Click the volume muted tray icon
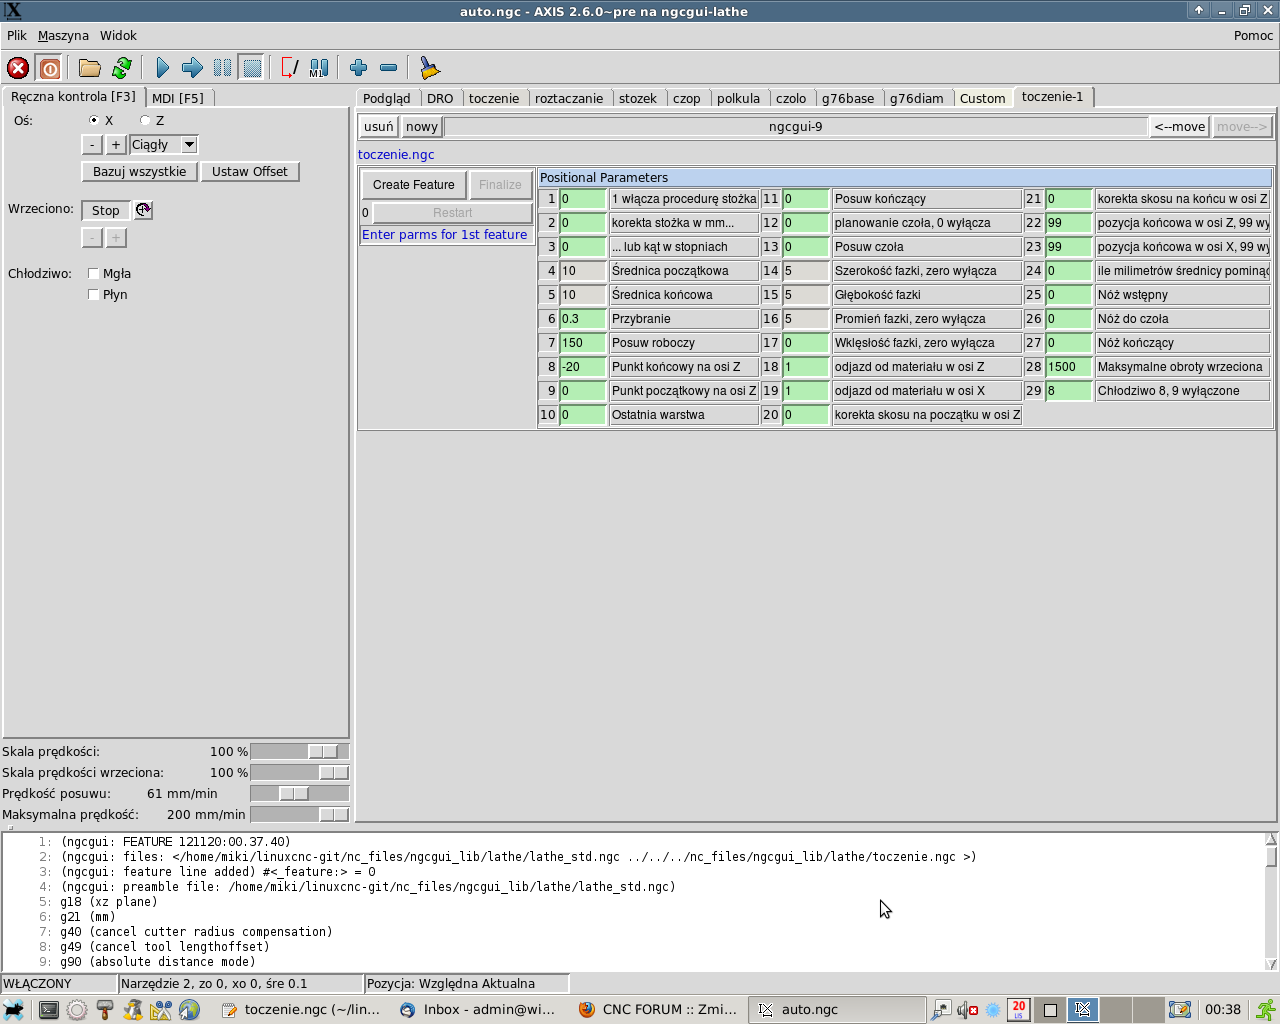The height and width of the screenshot is (1024, 1280). [x=967, y=1010]
